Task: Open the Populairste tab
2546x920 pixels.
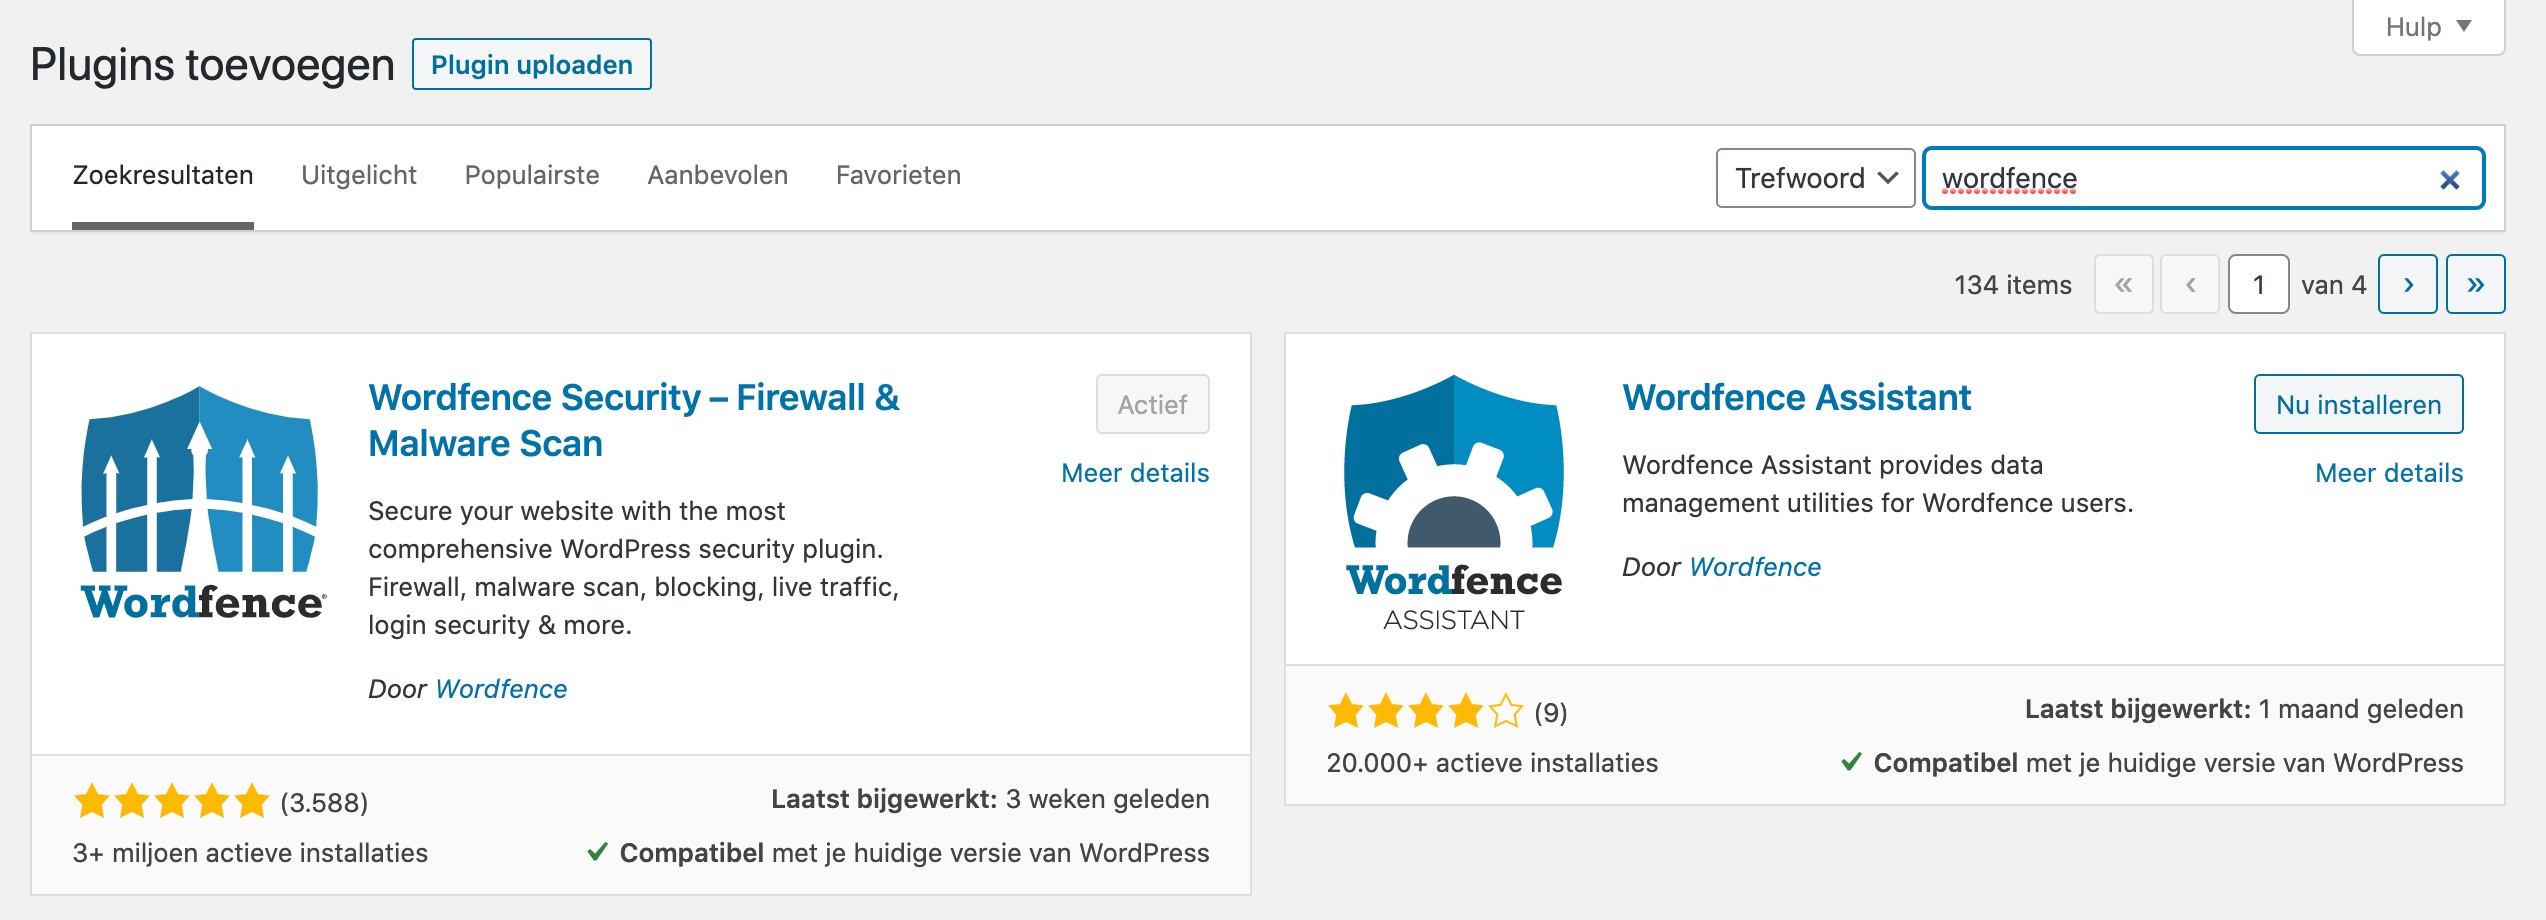Action: (532, 176)
